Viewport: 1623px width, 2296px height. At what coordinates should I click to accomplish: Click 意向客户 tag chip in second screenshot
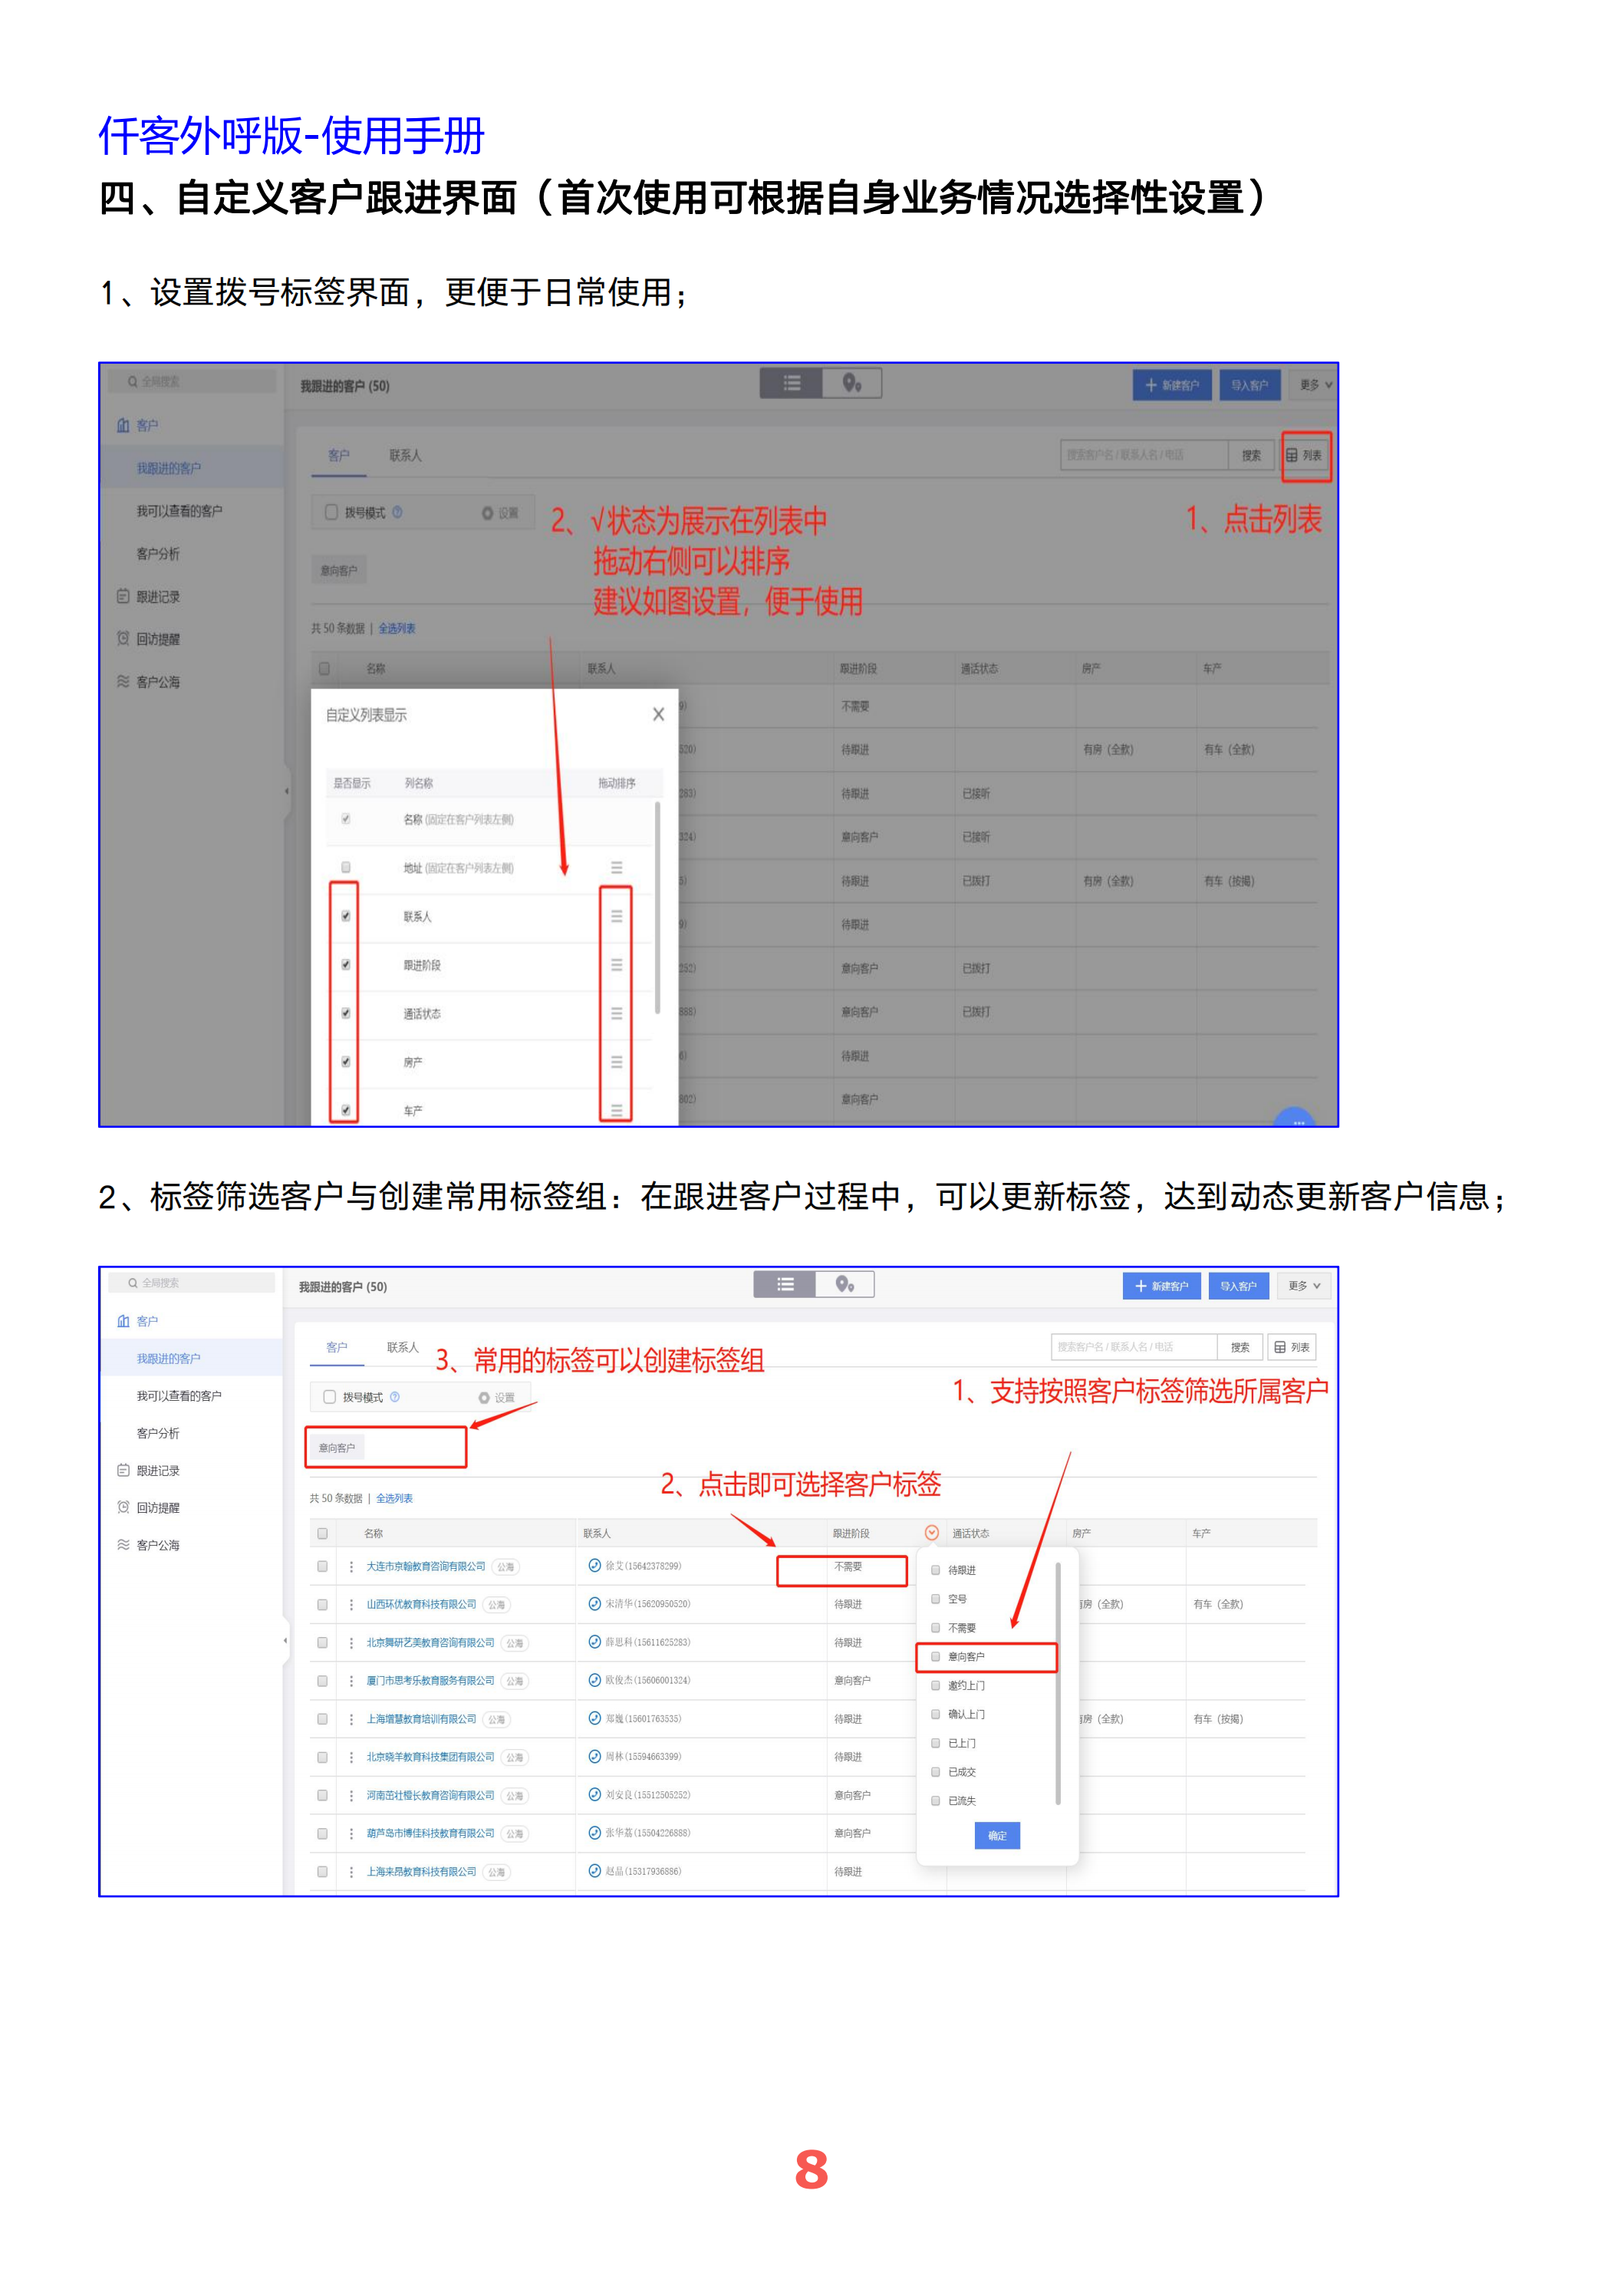click(337, 1448)
